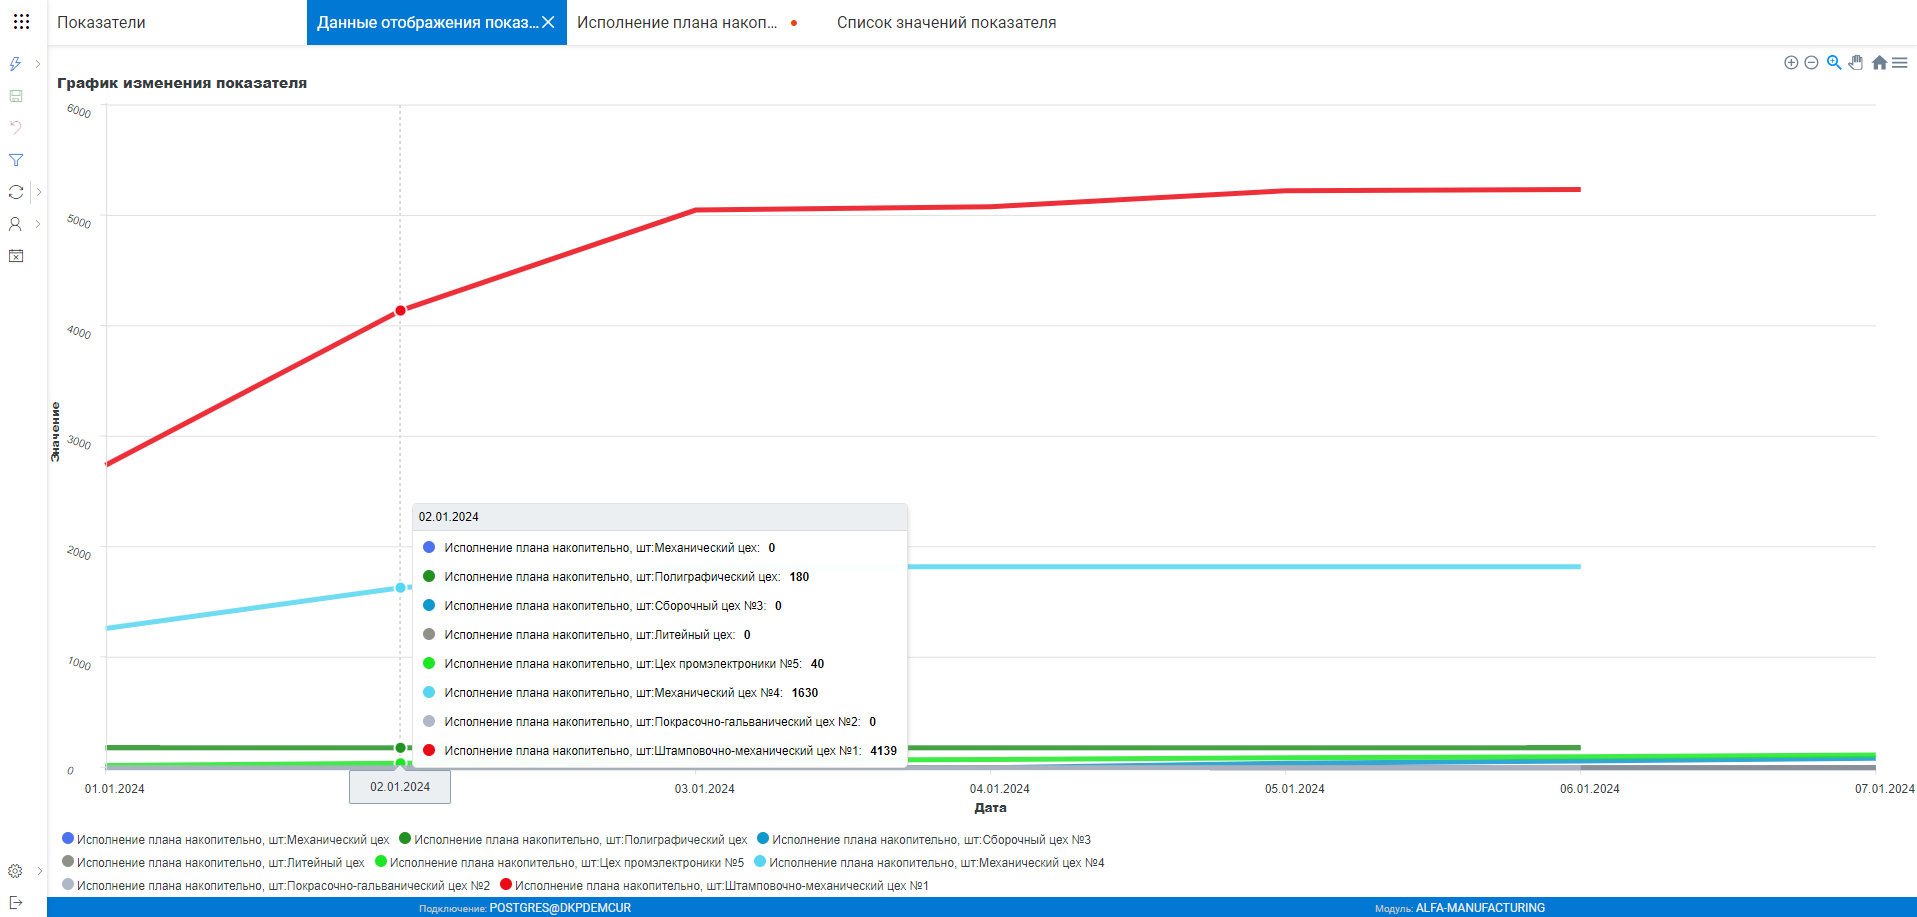This screenshot has width=1917, height=917.
Task: Open the chart hamburger menu
Action: coord(1899,62)
